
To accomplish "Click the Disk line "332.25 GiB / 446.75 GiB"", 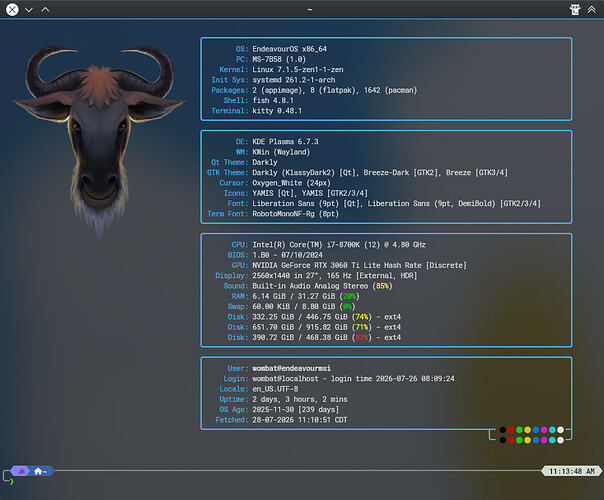I will pos(300,317).
